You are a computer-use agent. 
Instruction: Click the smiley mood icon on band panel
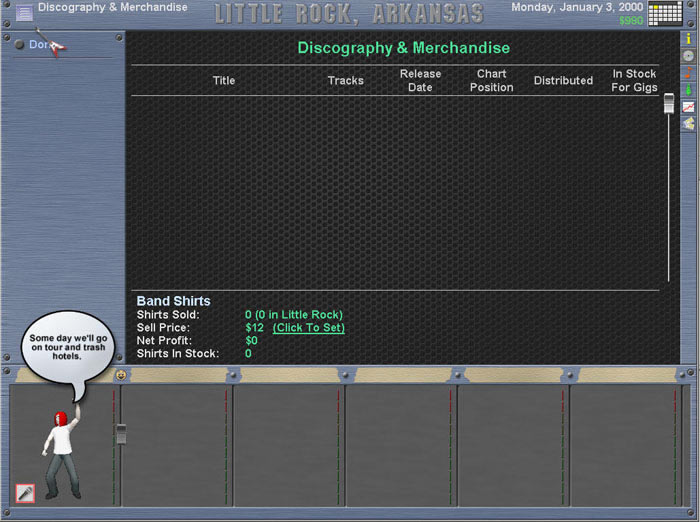click(x=121, y=375)
